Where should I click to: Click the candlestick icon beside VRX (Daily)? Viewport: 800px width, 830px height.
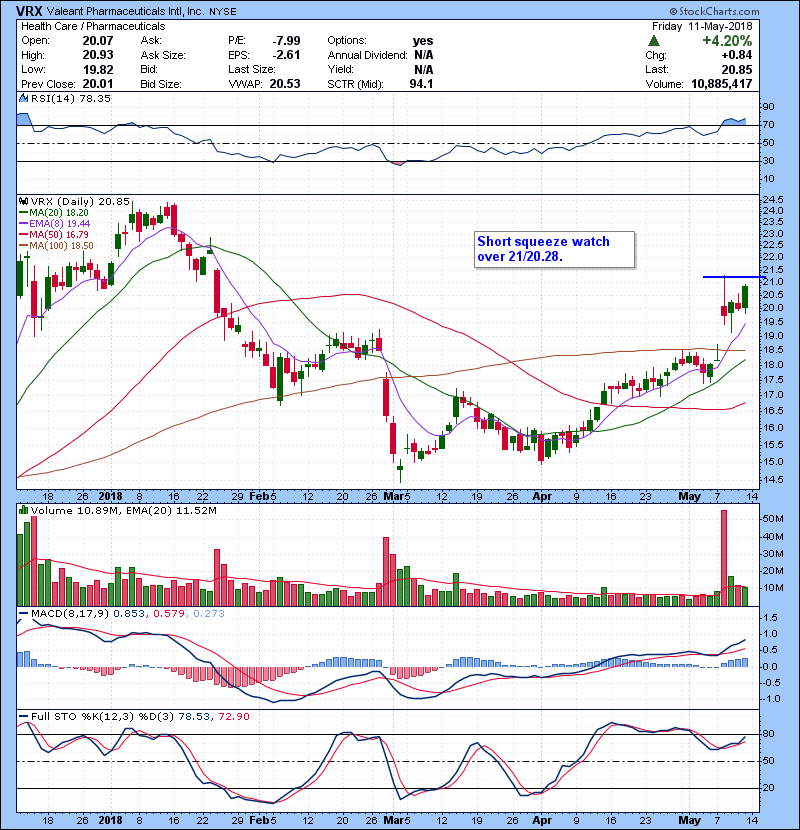pos(23,201)
